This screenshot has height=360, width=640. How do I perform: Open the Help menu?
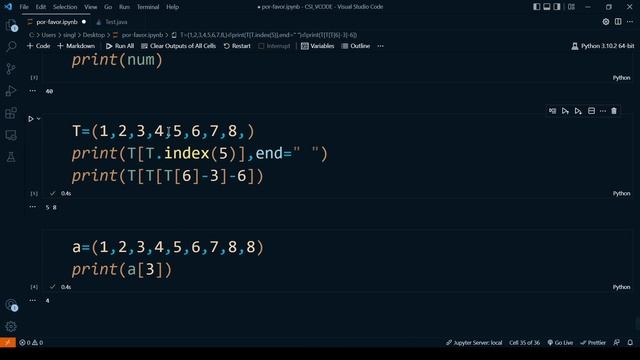(x=173, y=7)
